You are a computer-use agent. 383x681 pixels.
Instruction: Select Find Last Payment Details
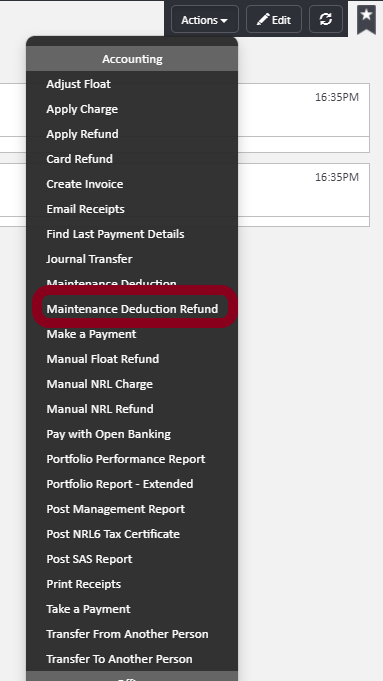click(116, 234)
